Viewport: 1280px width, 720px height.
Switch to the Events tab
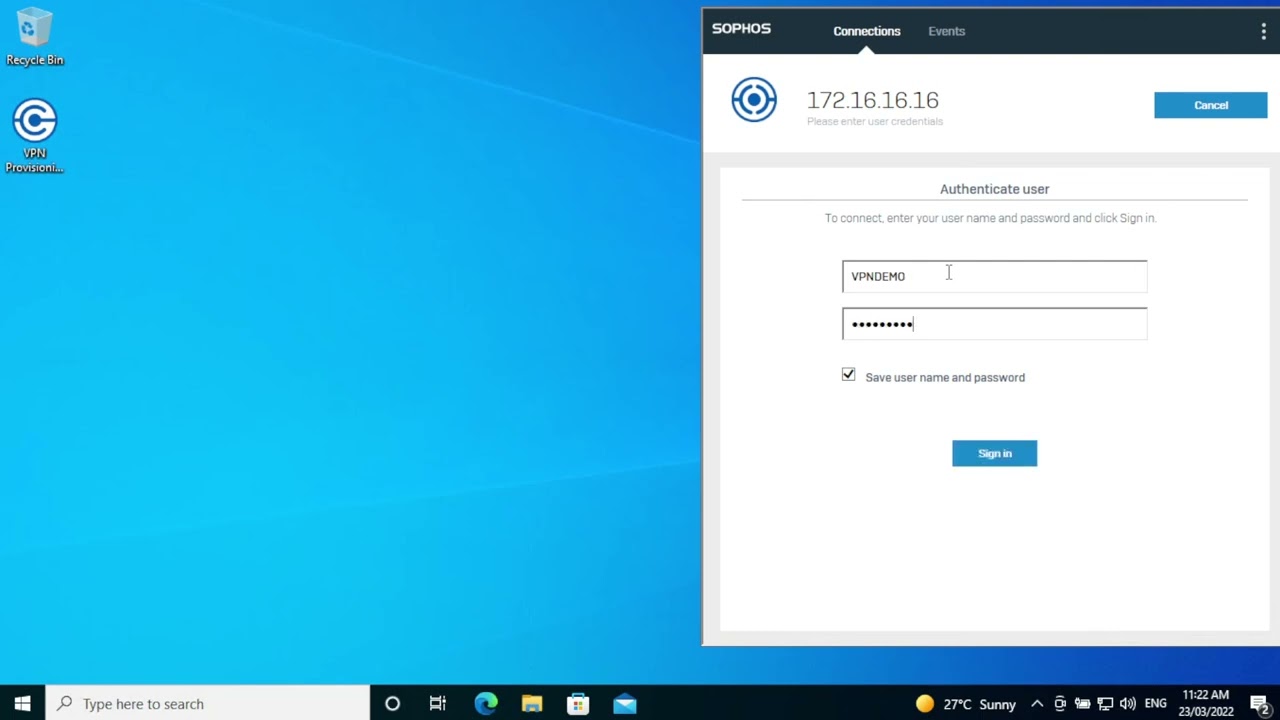click(x=946, y=31)
